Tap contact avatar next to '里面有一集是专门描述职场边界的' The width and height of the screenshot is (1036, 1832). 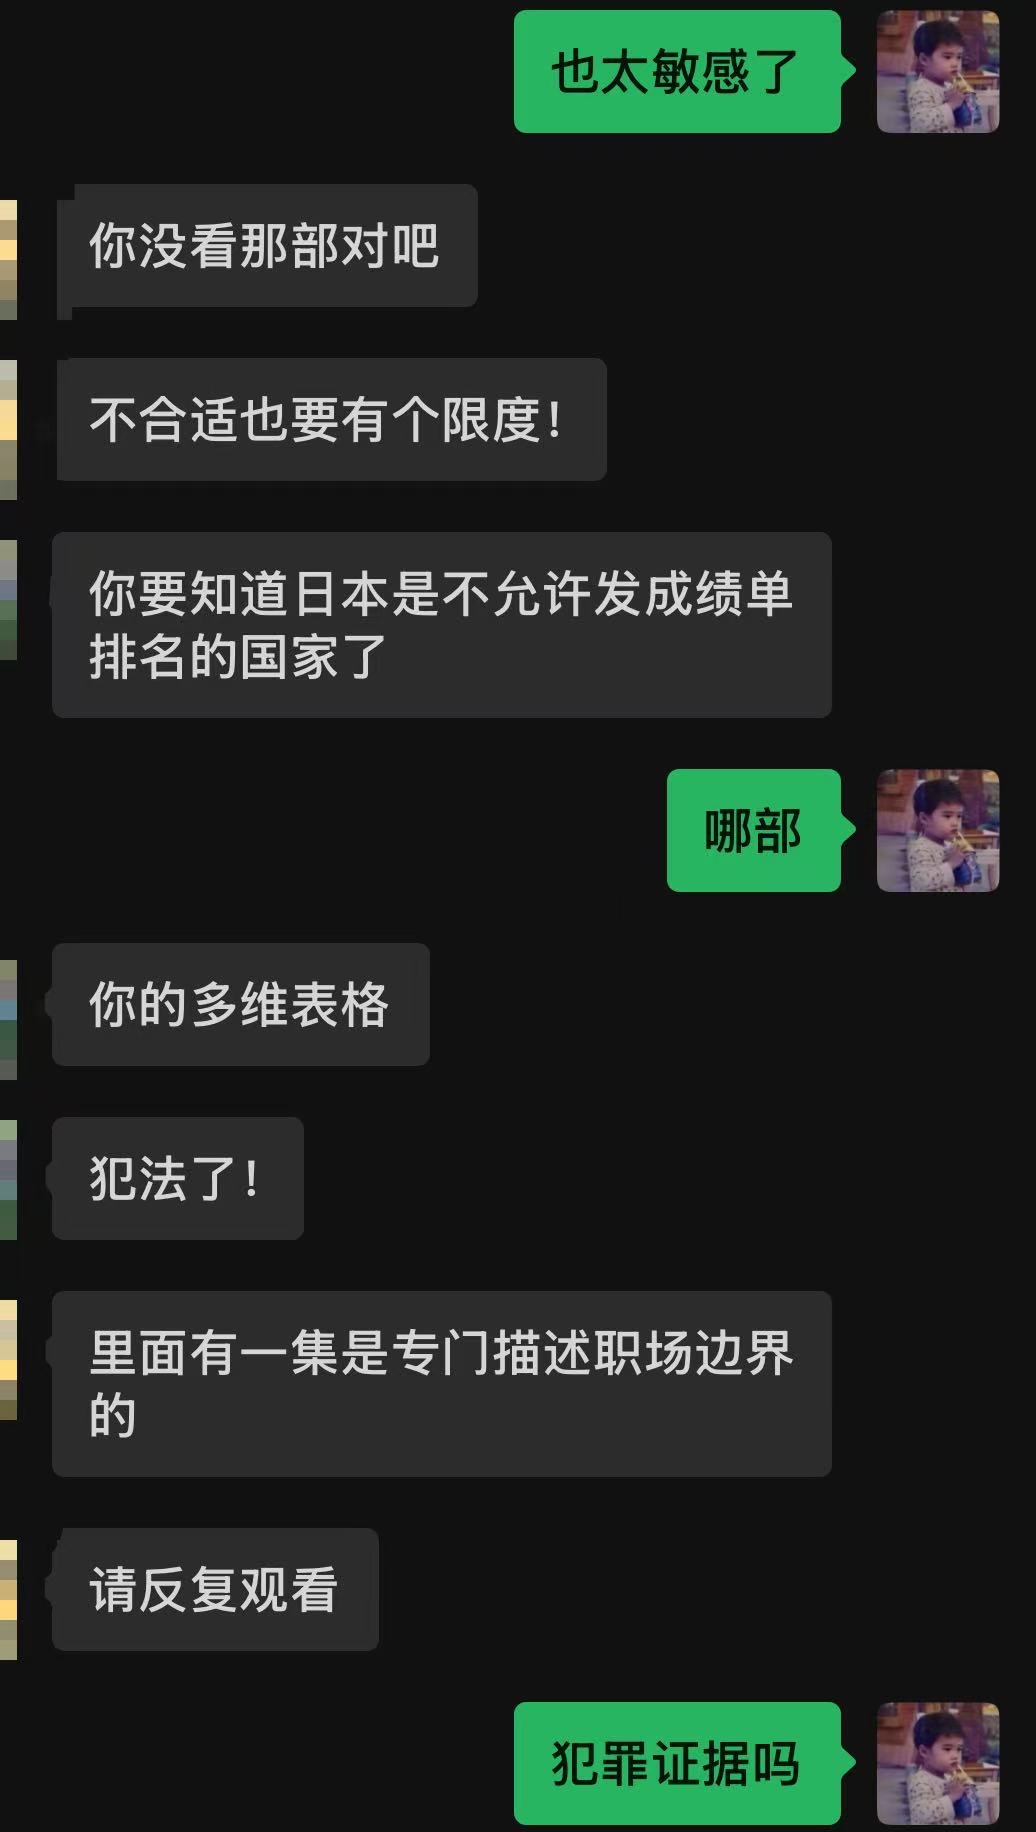pyautogui.click(x=8, y=1360)
